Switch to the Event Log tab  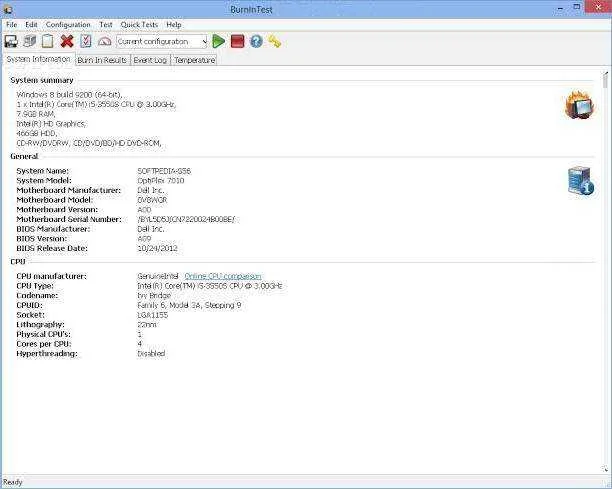pos(150,60)
